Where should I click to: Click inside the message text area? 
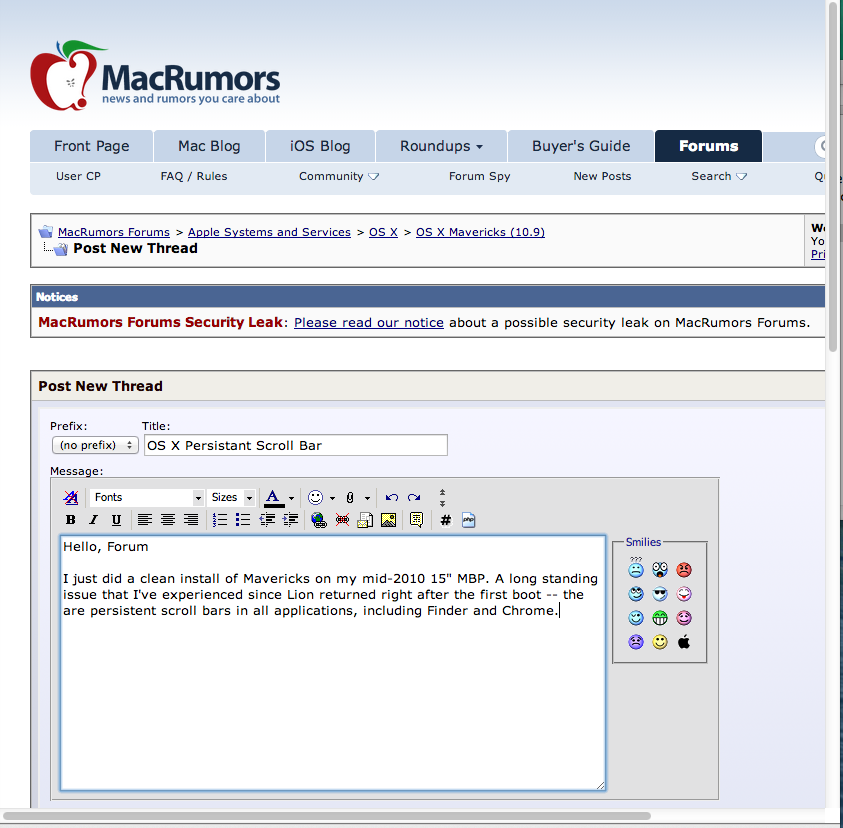[x=333, y=662]
